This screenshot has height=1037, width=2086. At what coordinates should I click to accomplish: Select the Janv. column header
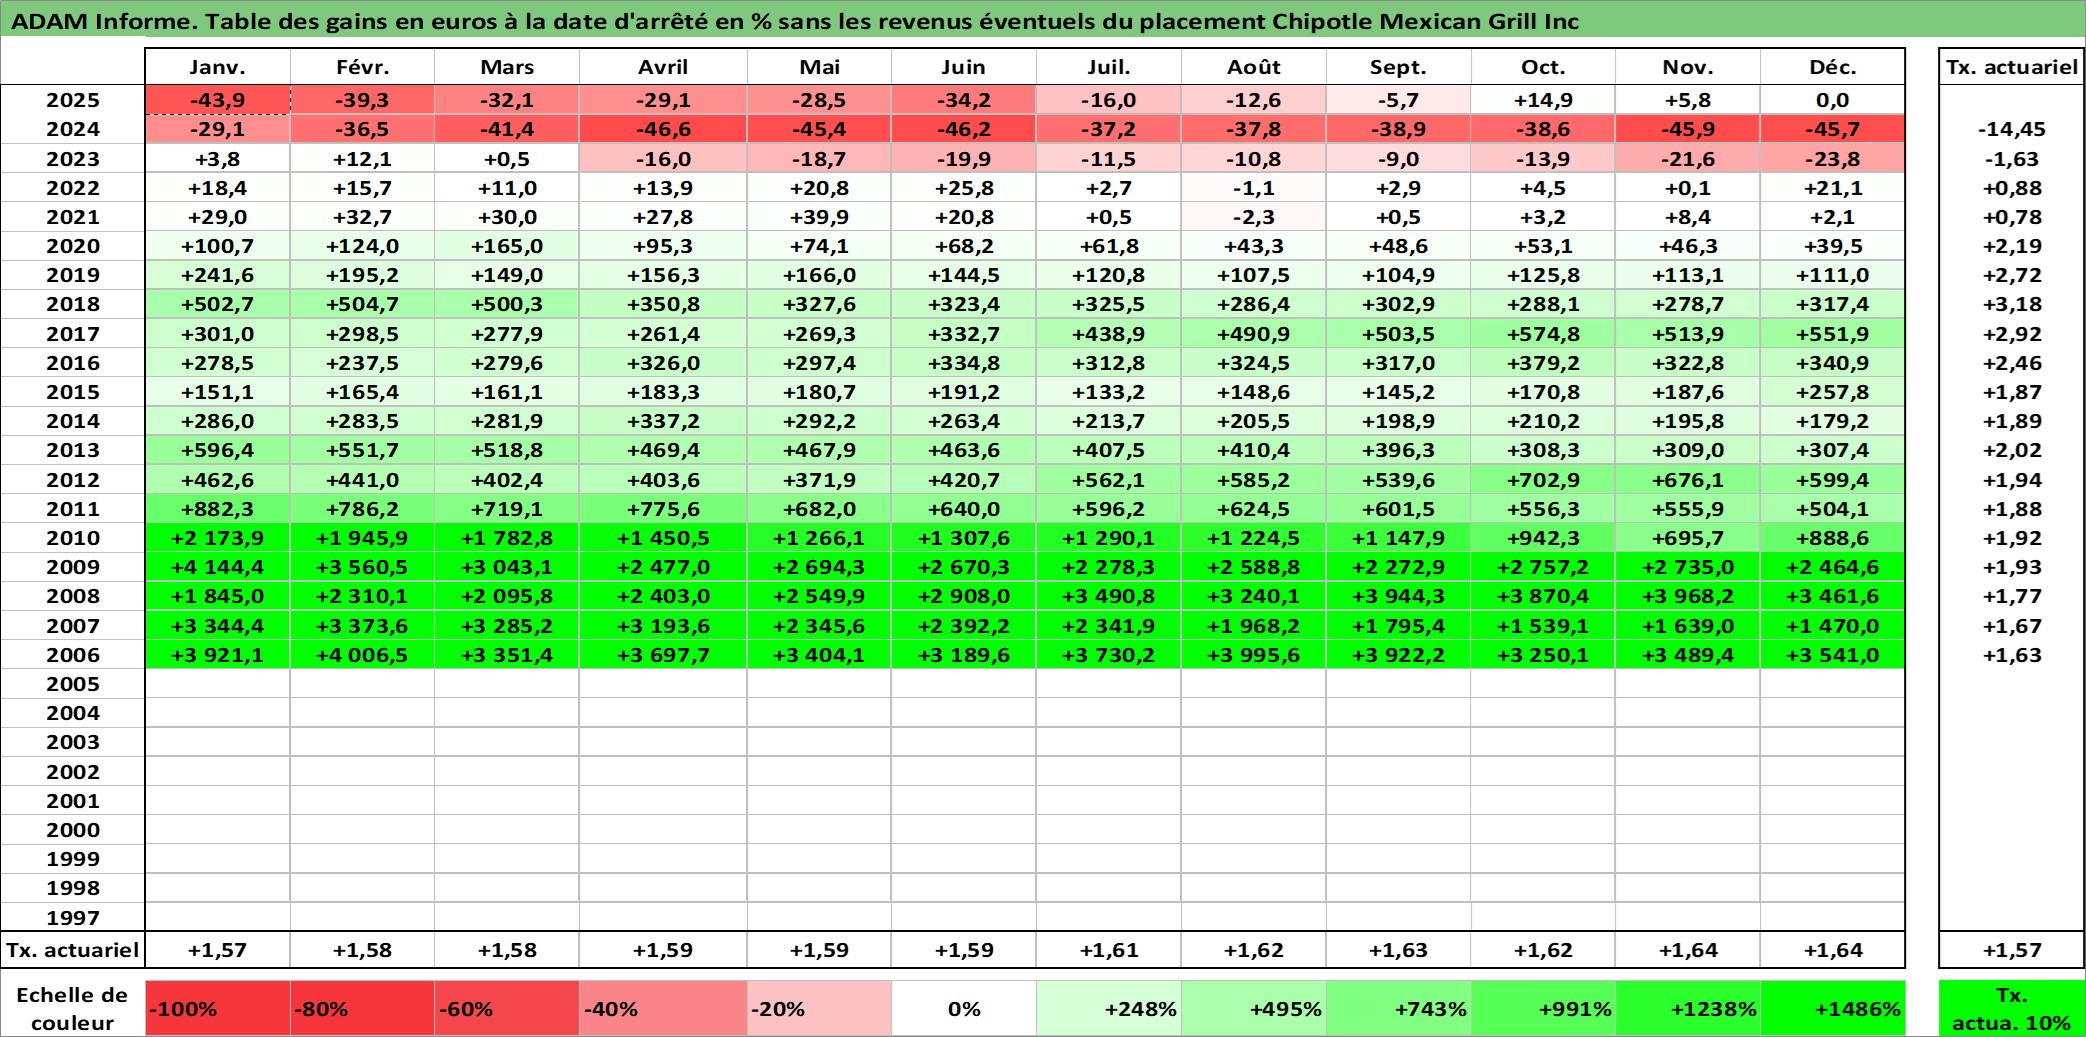217,67
